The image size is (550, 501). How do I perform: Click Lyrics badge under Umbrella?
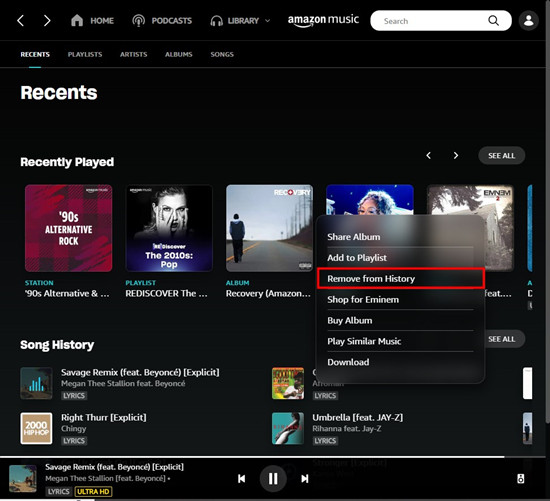coord(325,441)
